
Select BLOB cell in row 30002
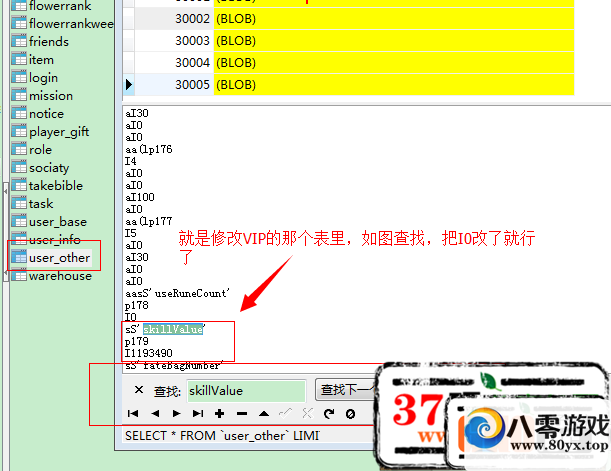pos(394,19)
